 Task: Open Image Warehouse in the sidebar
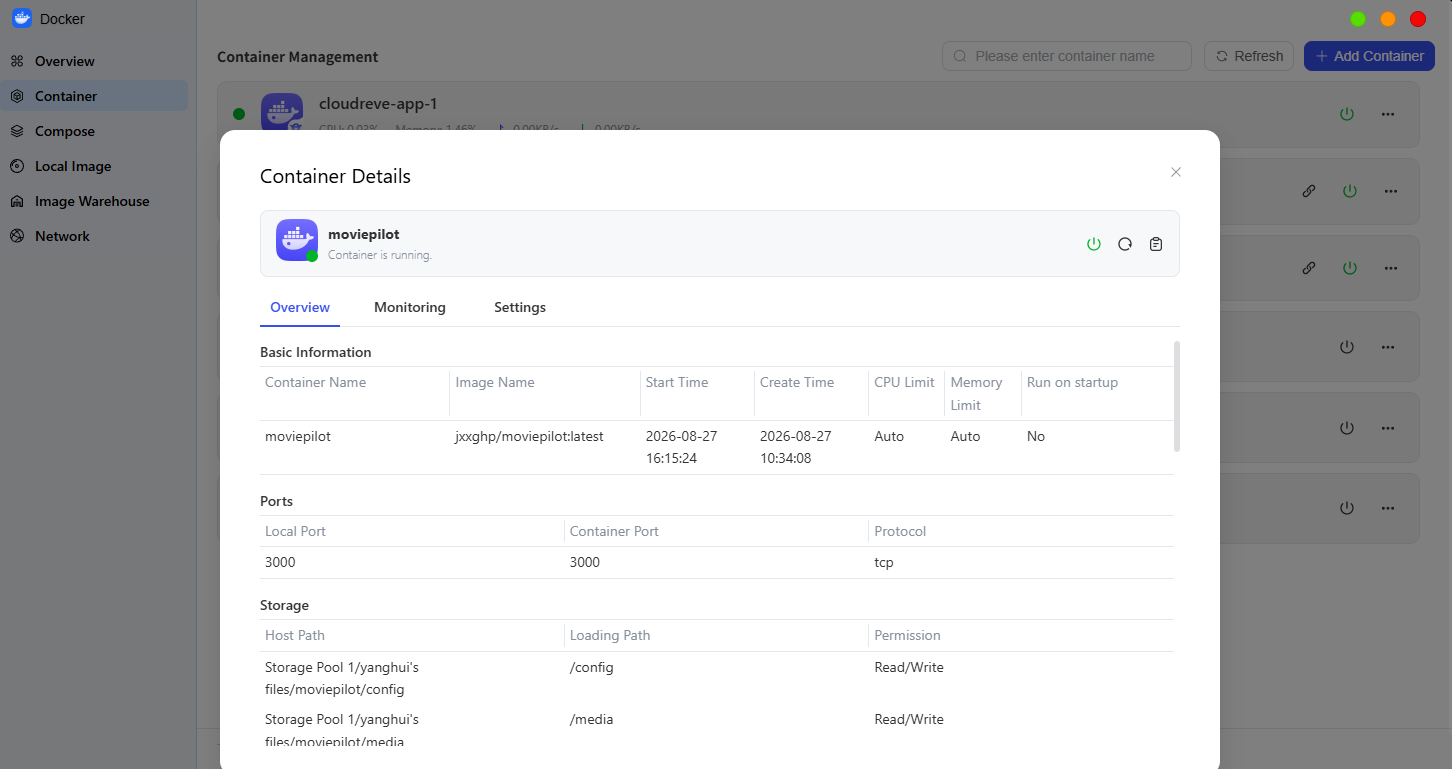click(x=94, y=201)
